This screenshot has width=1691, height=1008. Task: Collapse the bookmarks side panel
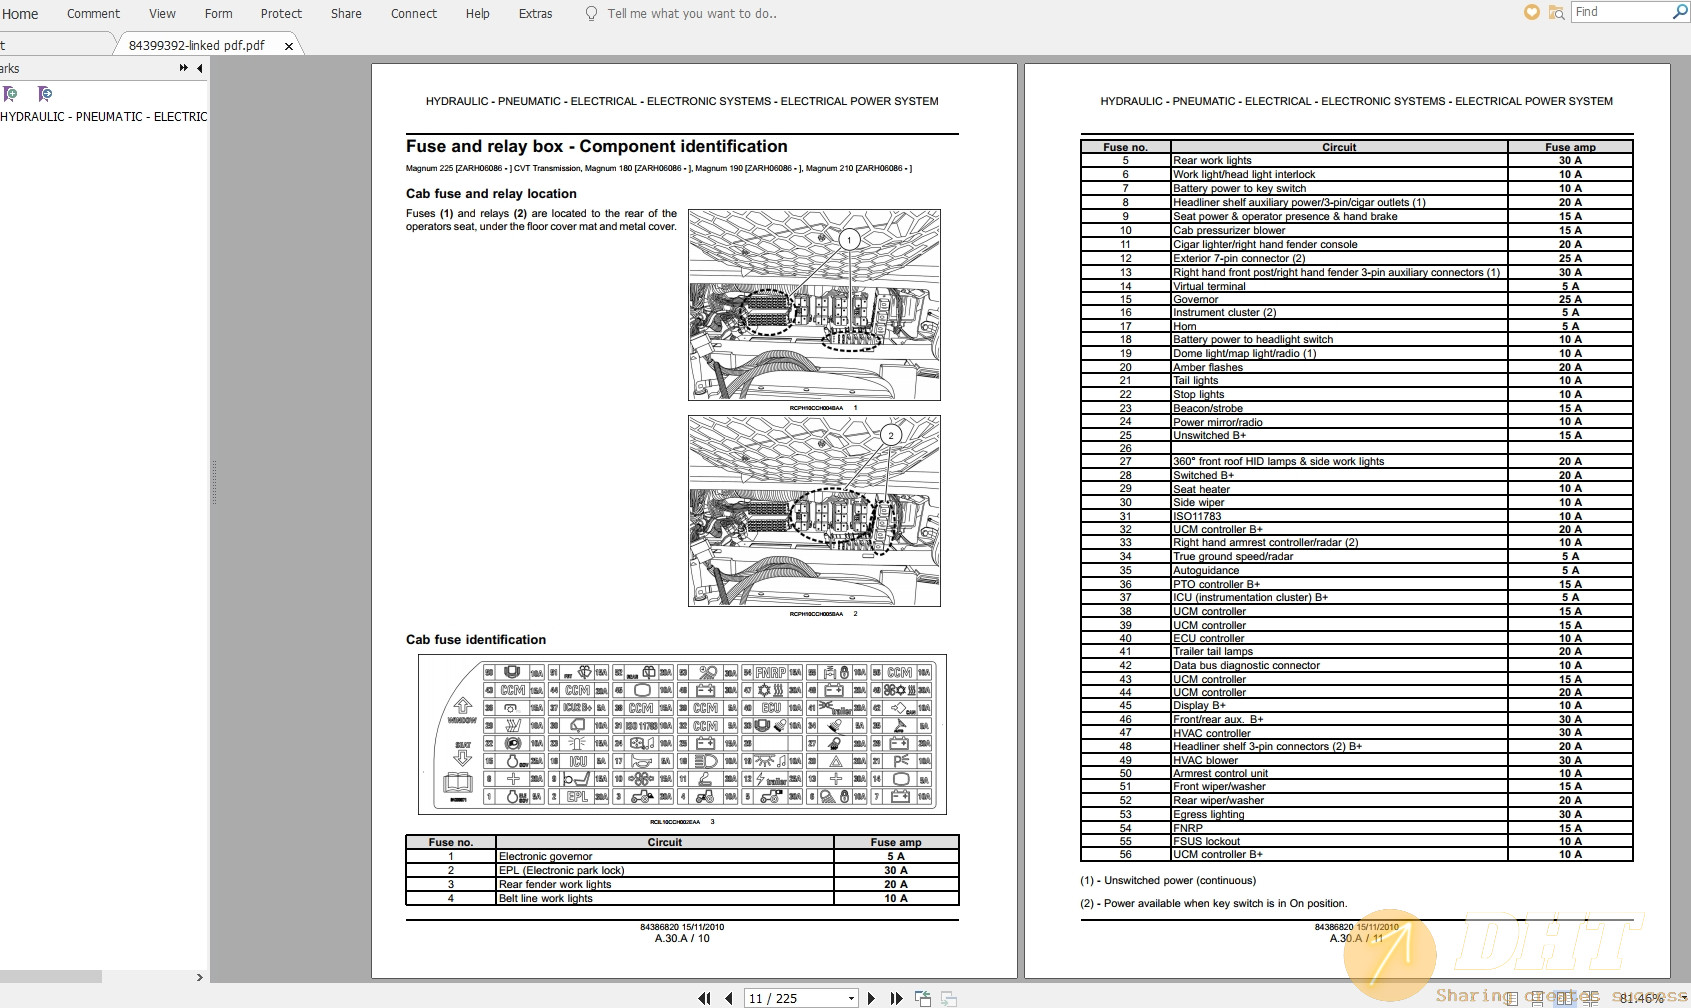199,68
